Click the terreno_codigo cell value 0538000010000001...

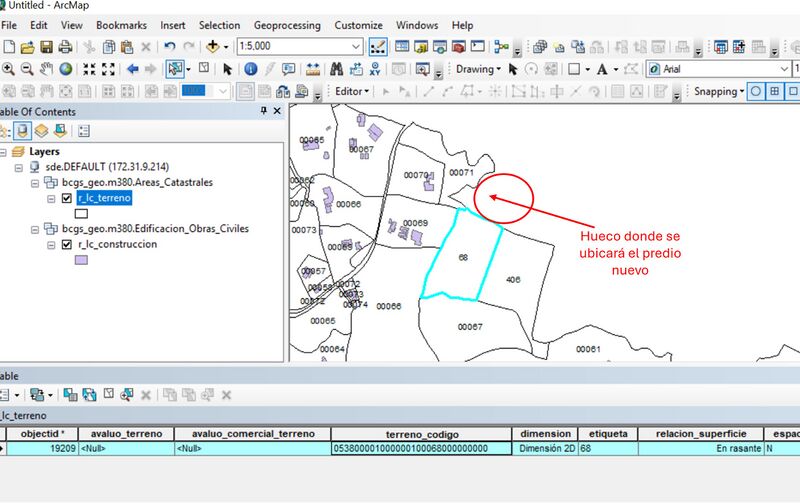point(421,448)
